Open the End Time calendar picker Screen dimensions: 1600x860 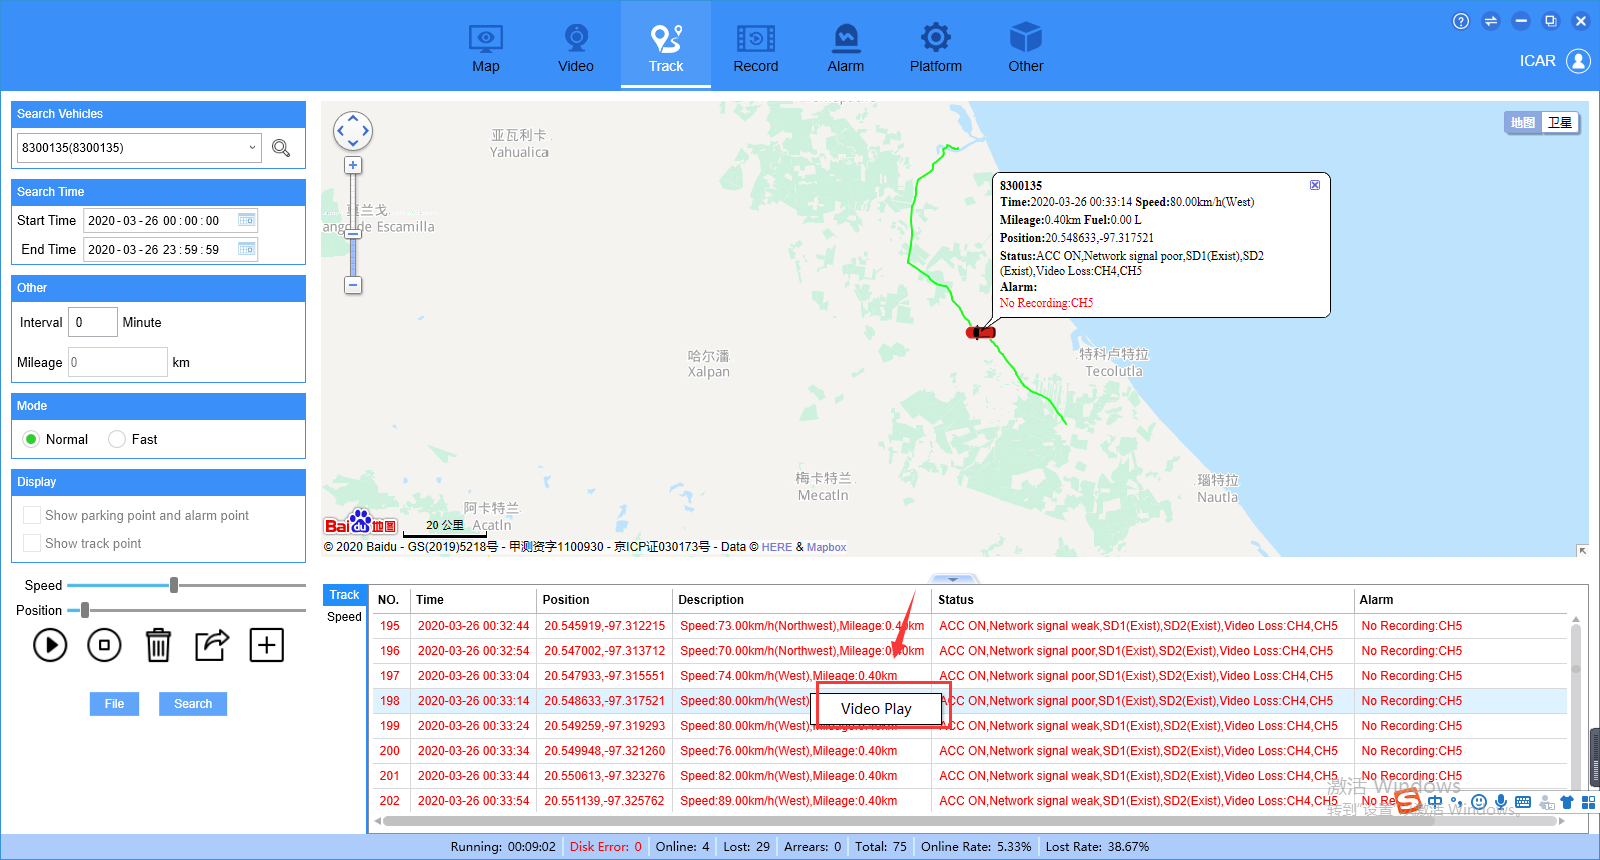point(246,249)
